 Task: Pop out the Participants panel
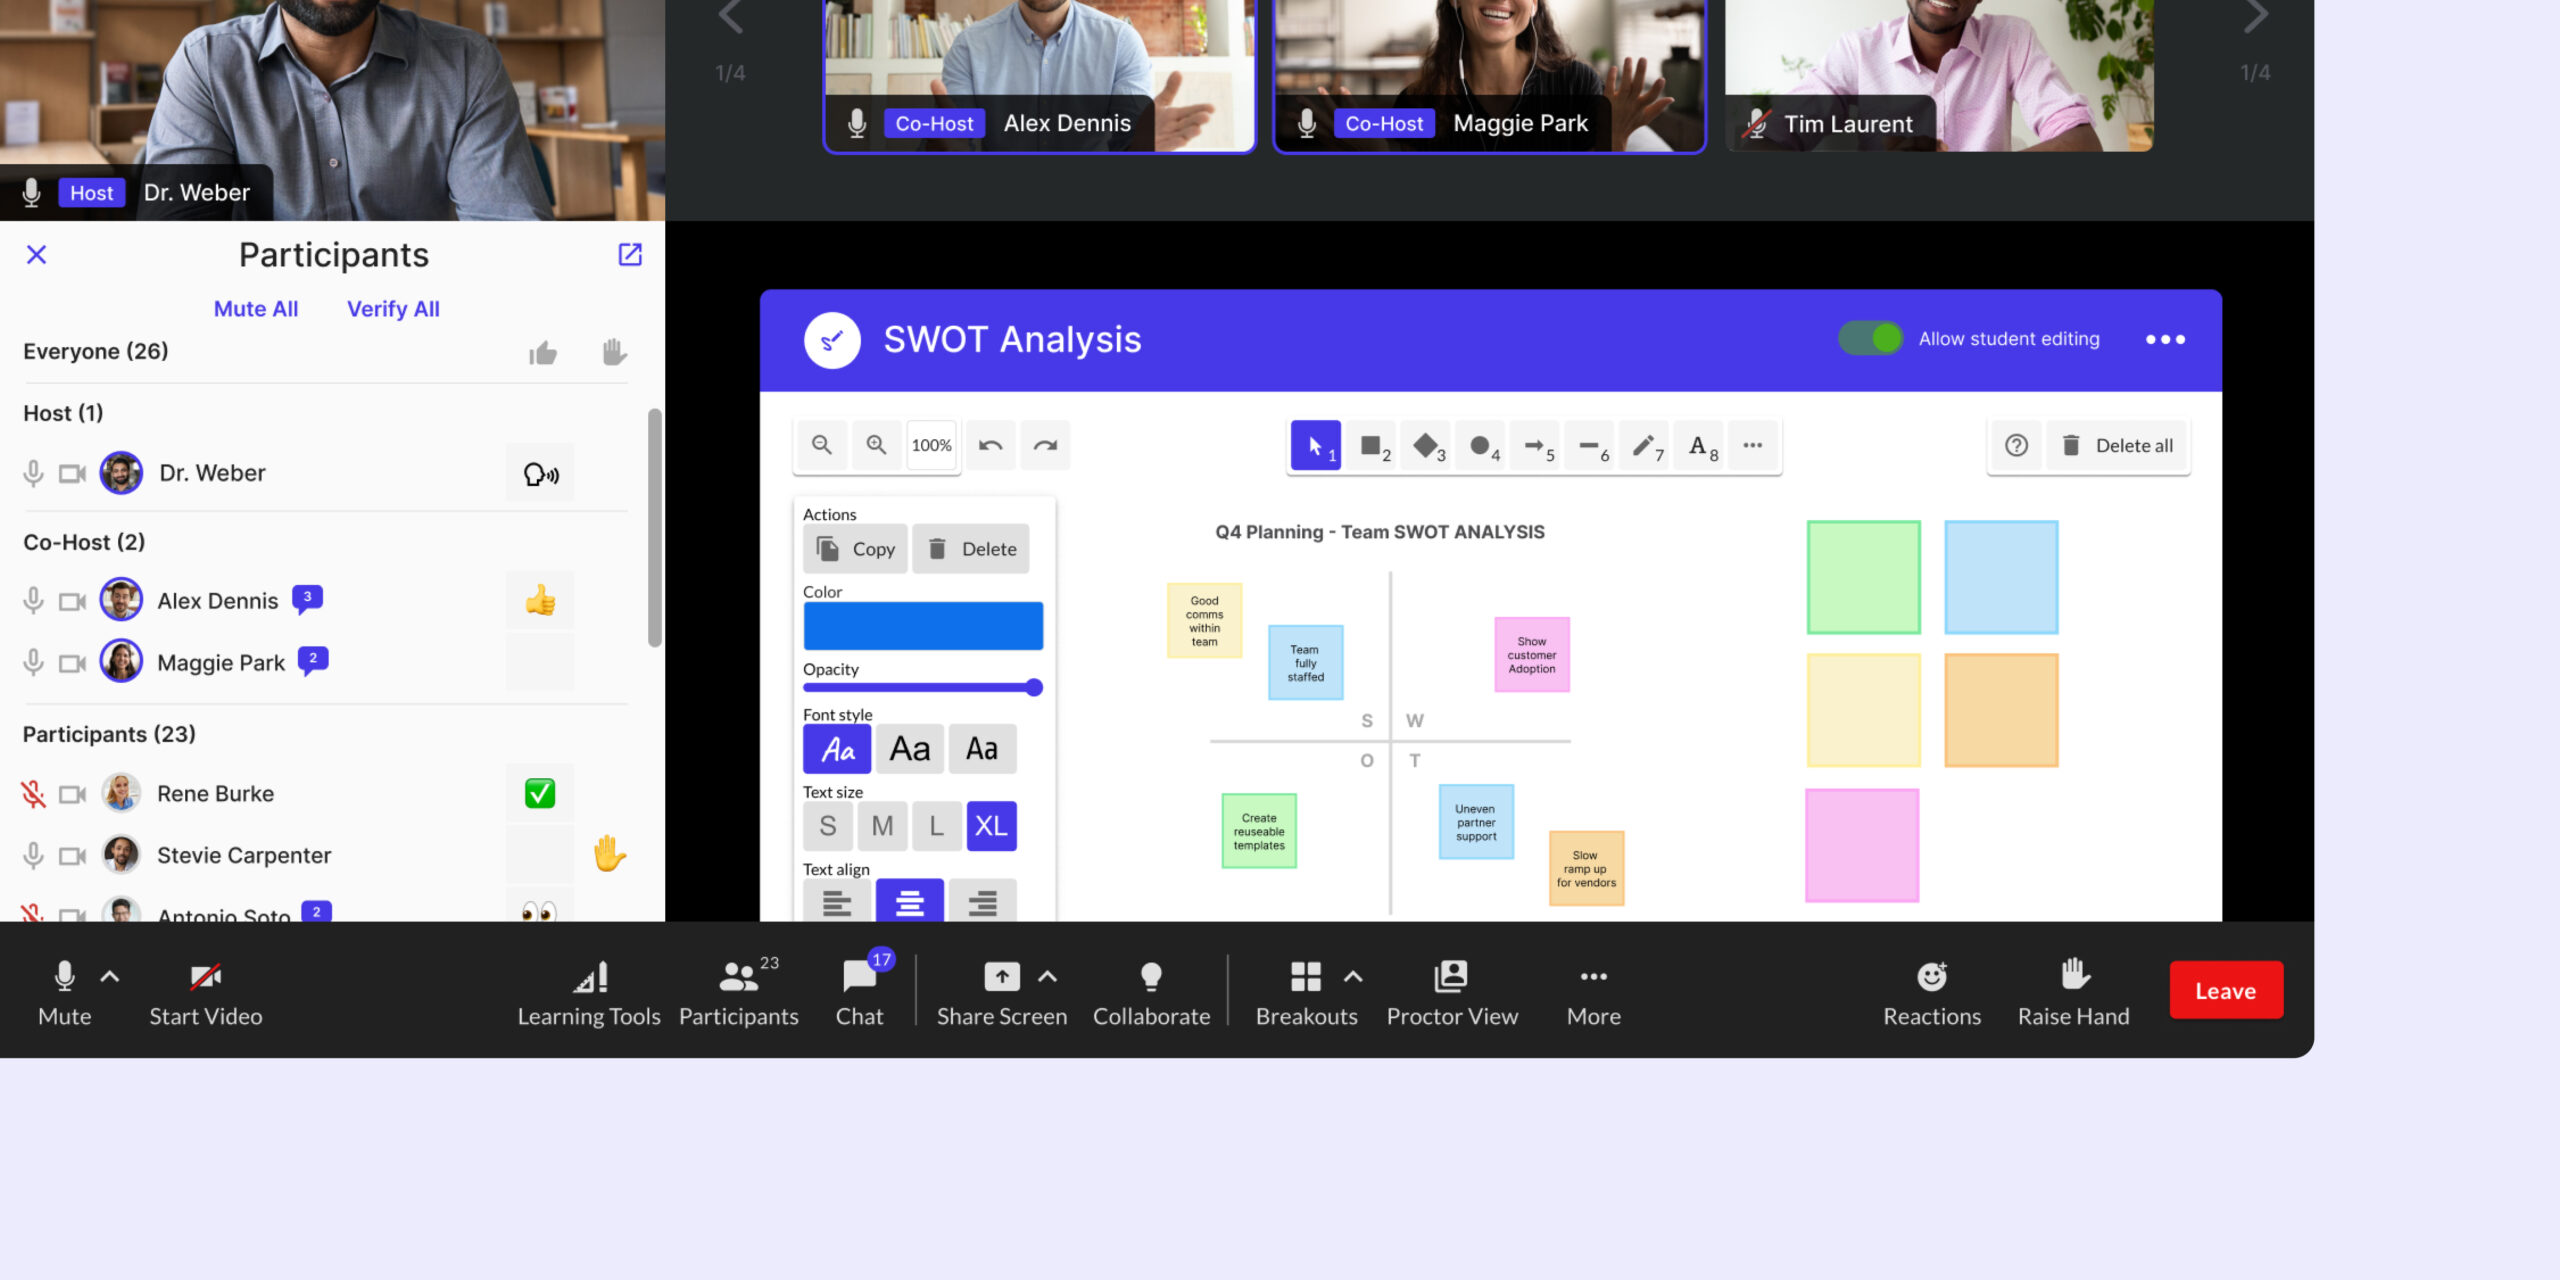[x=630, y=255]
